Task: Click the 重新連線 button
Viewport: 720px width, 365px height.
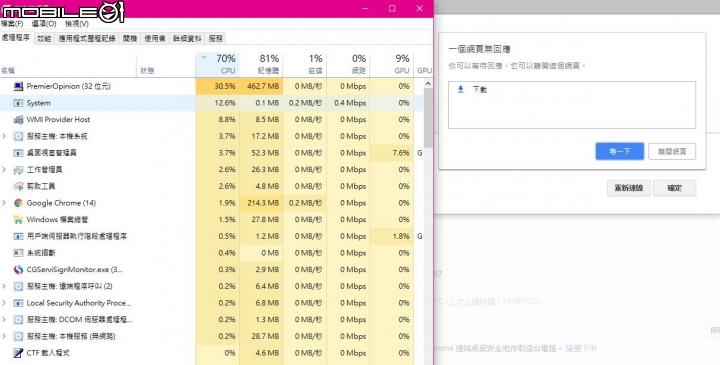Action: [629, 188]
